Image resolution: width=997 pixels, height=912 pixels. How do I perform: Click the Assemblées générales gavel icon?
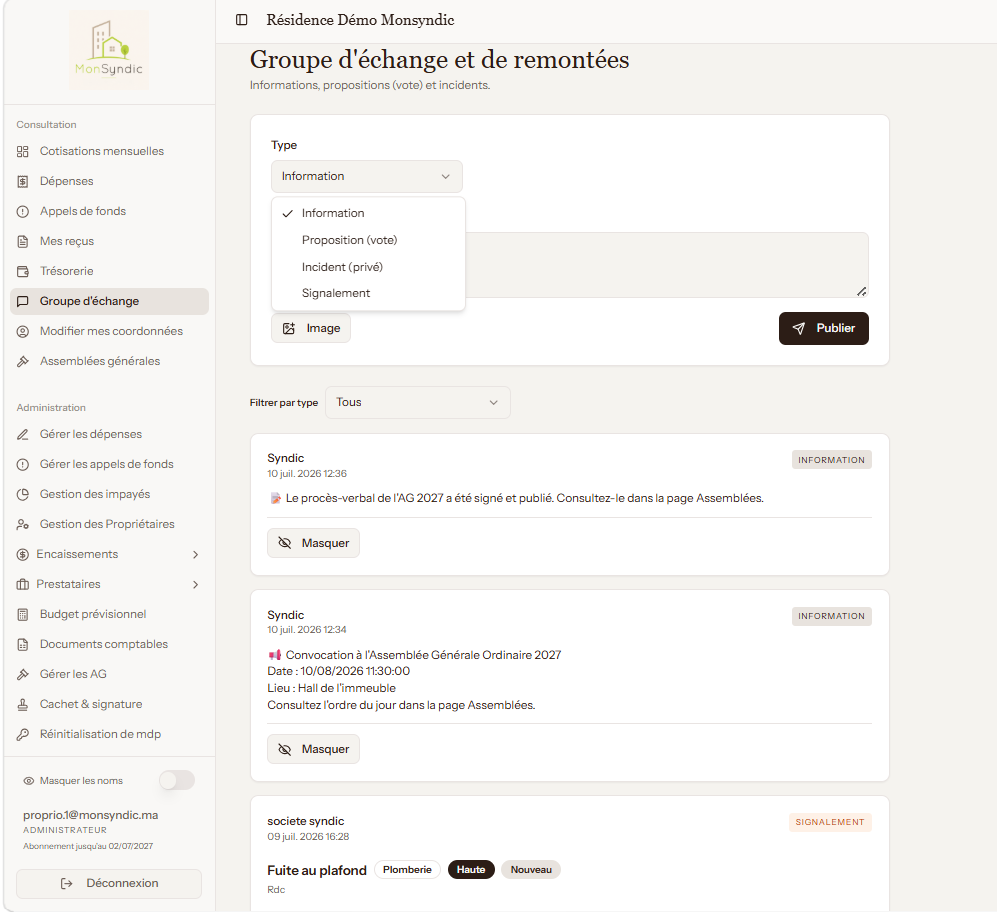(x=23, y=361)
